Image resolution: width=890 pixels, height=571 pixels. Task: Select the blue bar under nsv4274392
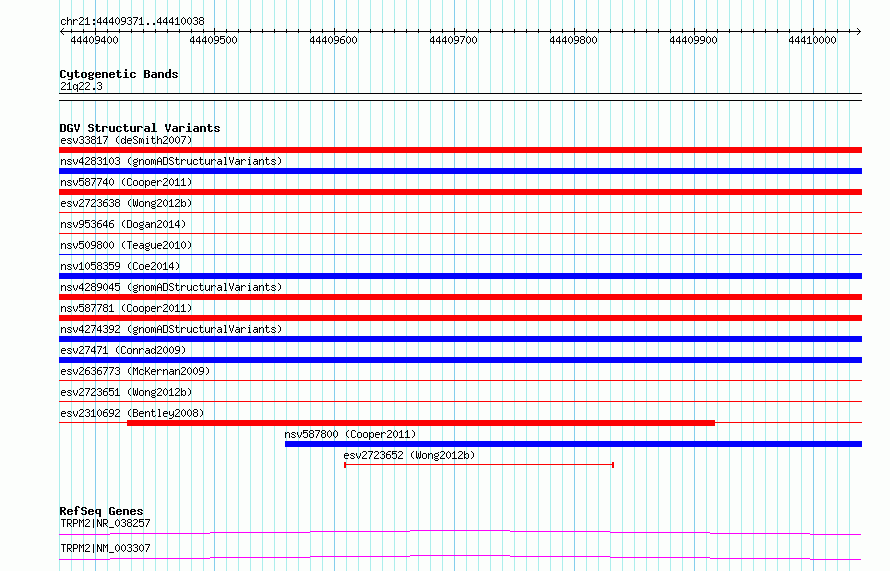coord(460,339)
